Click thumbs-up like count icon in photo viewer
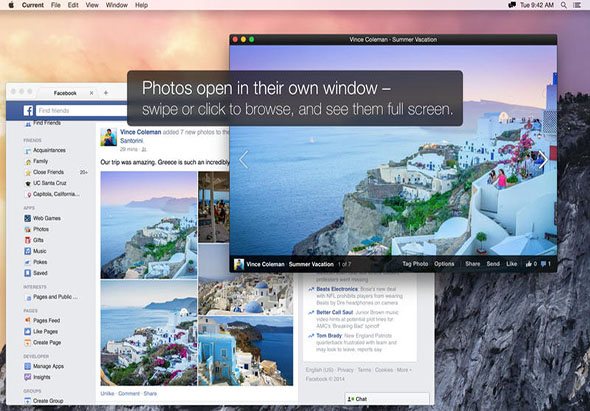The height and width of the screenshot is (411, 590). pos(529,264)
